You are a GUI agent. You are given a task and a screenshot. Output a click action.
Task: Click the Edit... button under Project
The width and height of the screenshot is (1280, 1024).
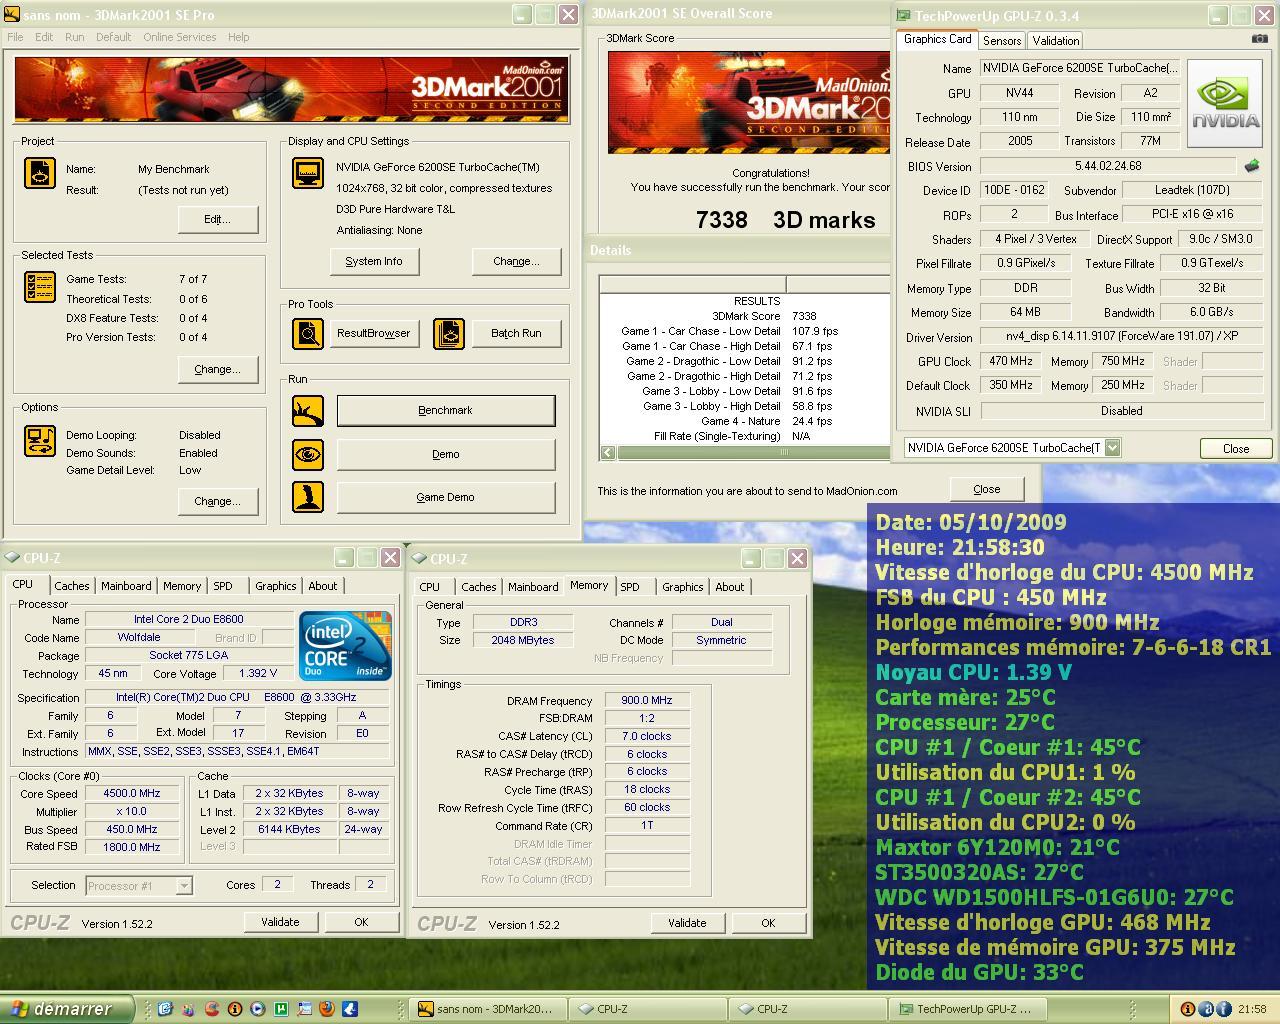click(x=218, y=219)
